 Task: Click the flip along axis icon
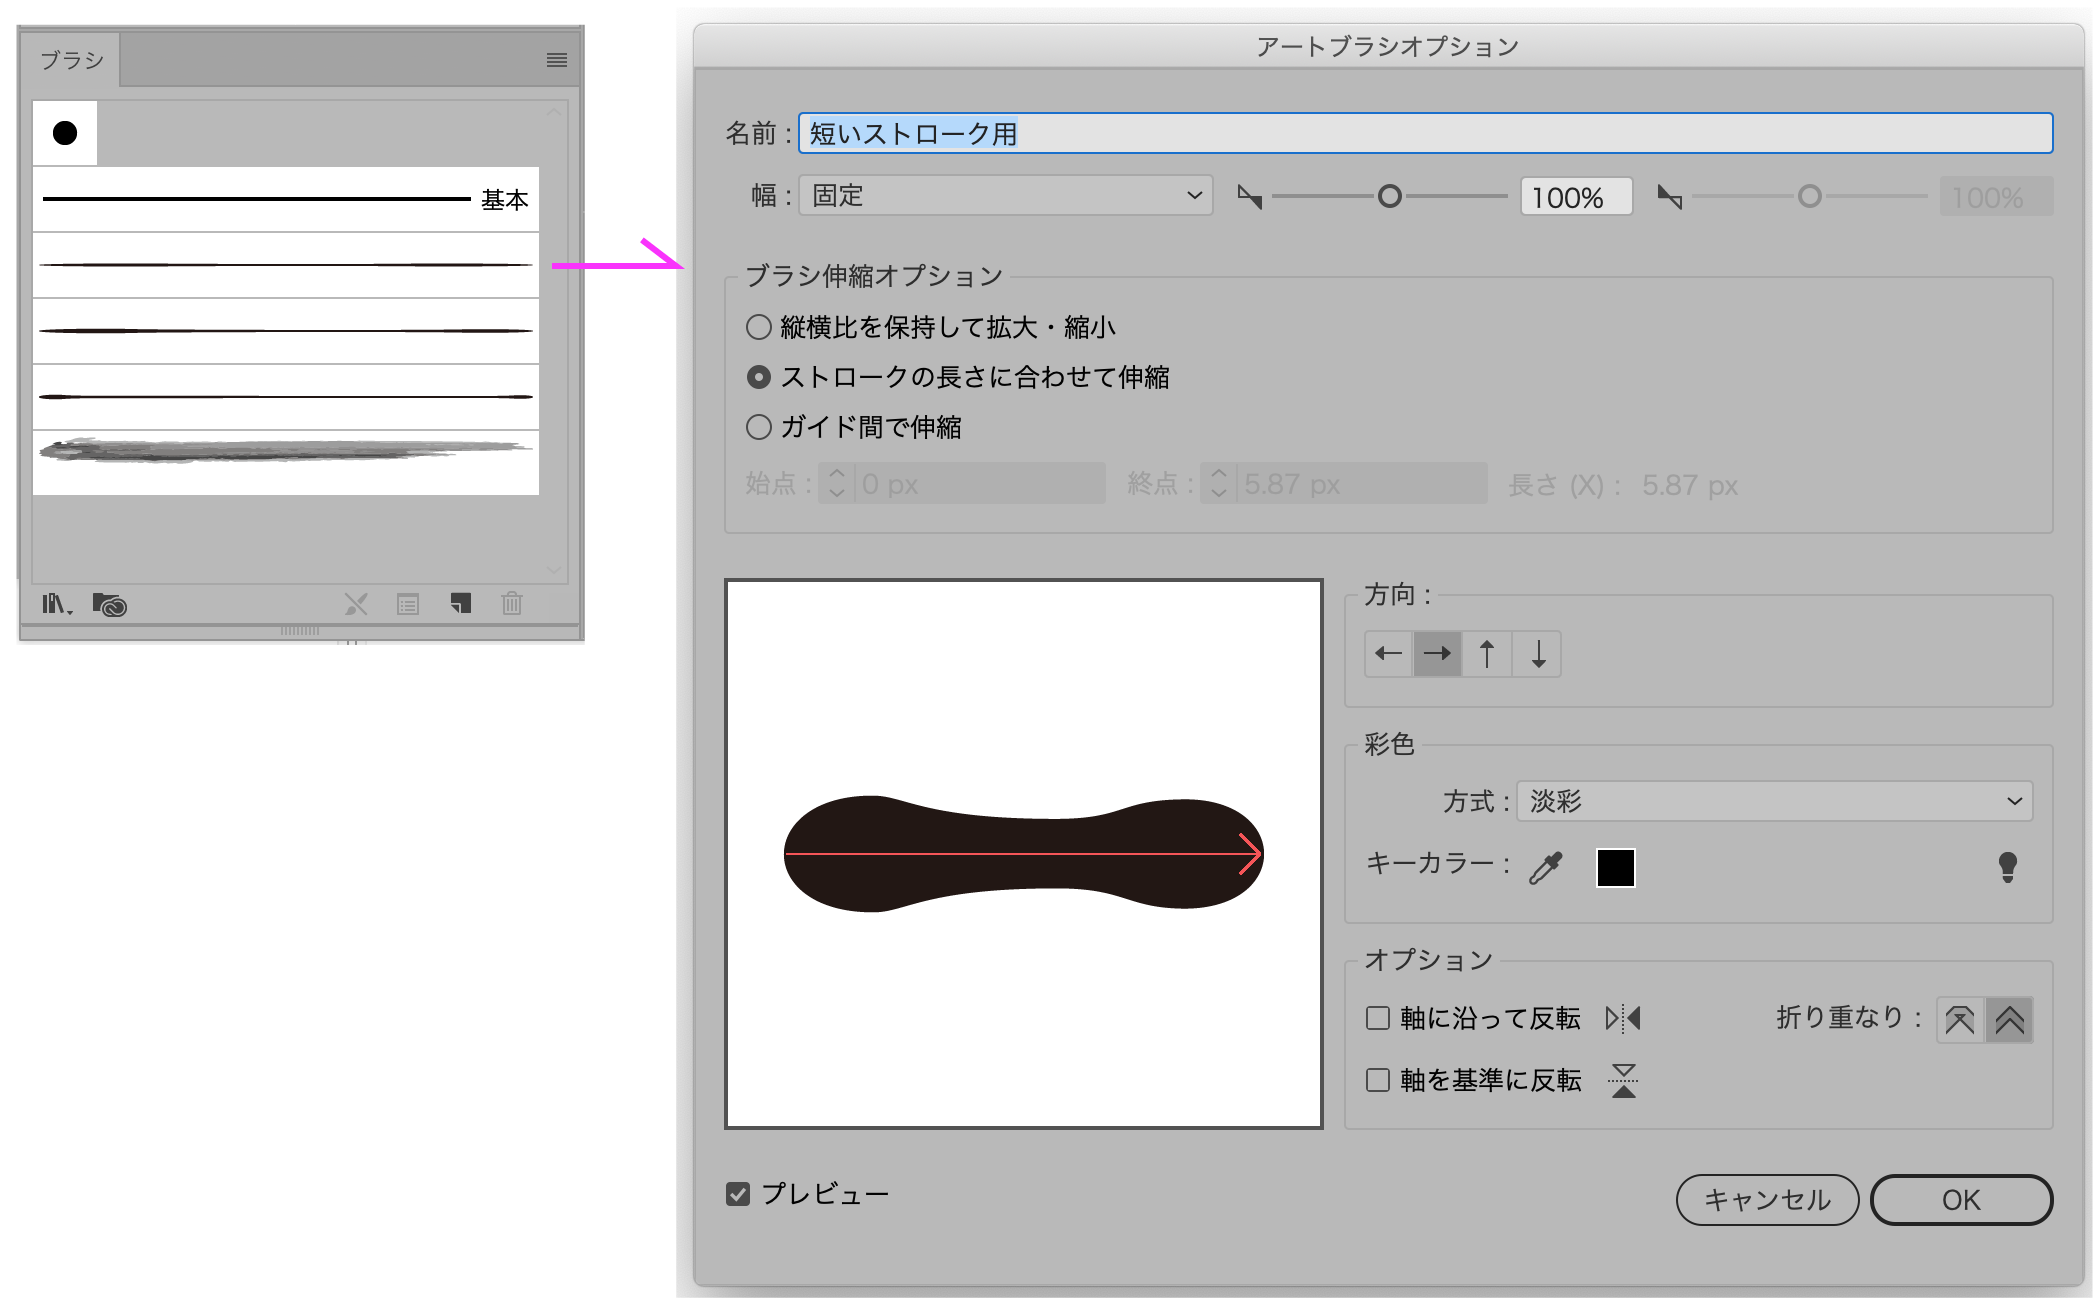(x=1623, y=1018)
